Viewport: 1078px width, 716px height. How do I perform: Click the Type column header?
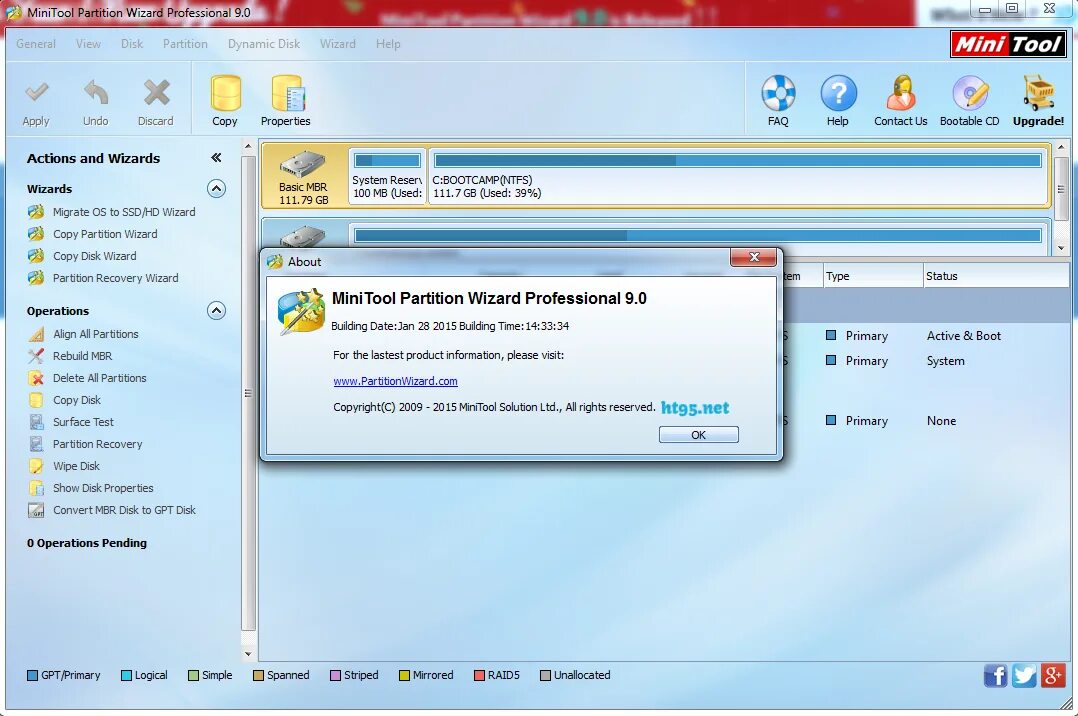pyautogui.click(x=872, y=276)
